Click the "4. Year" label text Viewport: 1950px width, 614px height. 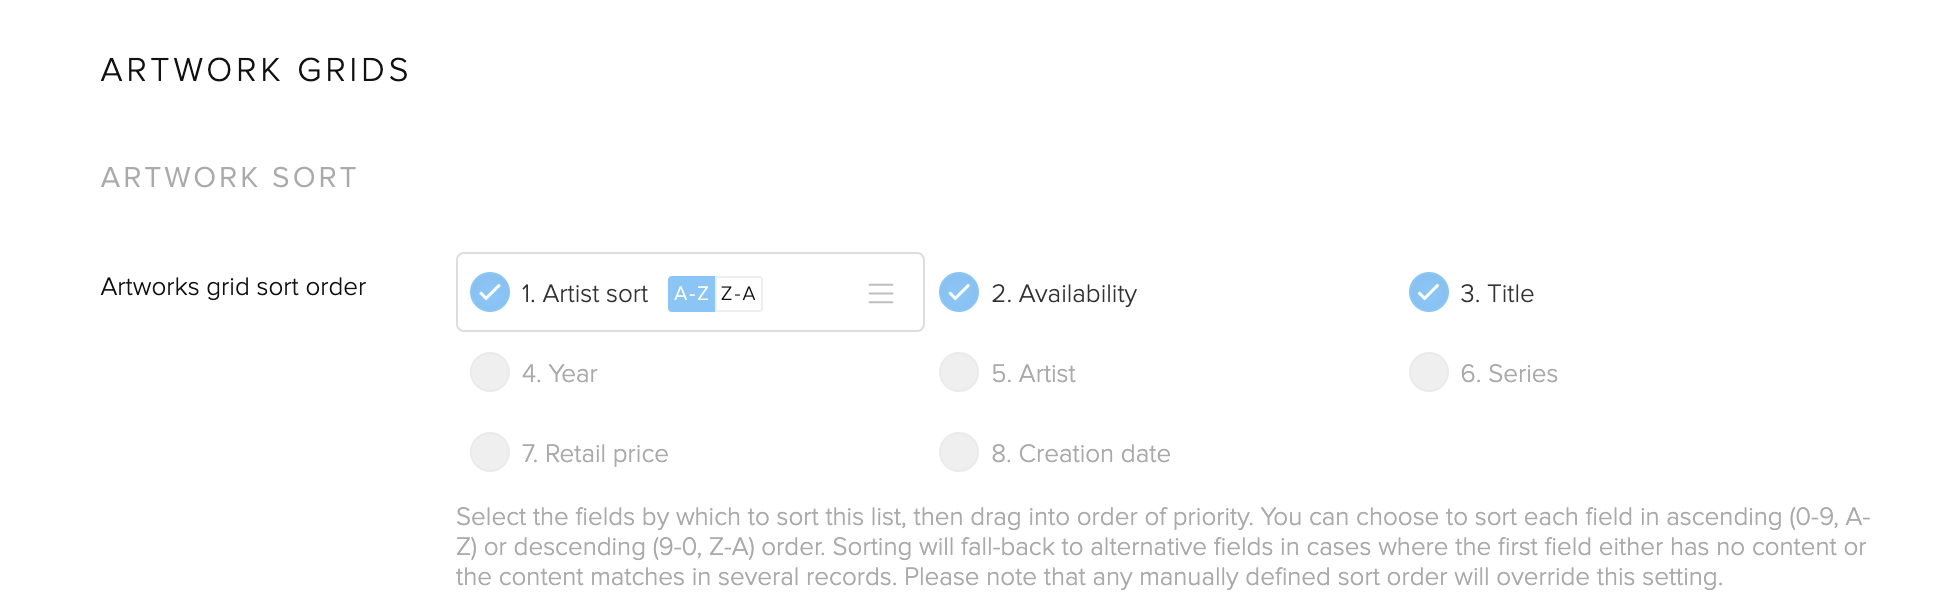pyautogui.click(x=559, y=374)
